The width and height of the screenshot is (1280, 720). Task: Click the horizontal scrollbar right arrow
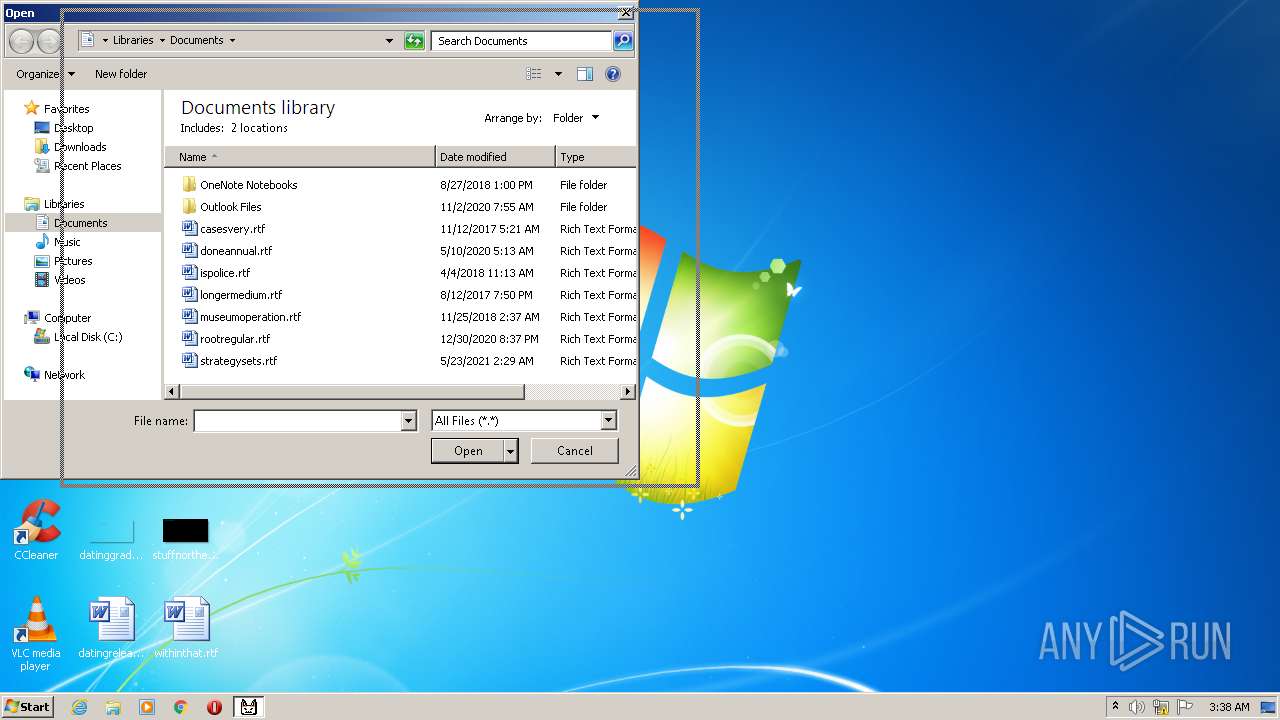[628, 392]
